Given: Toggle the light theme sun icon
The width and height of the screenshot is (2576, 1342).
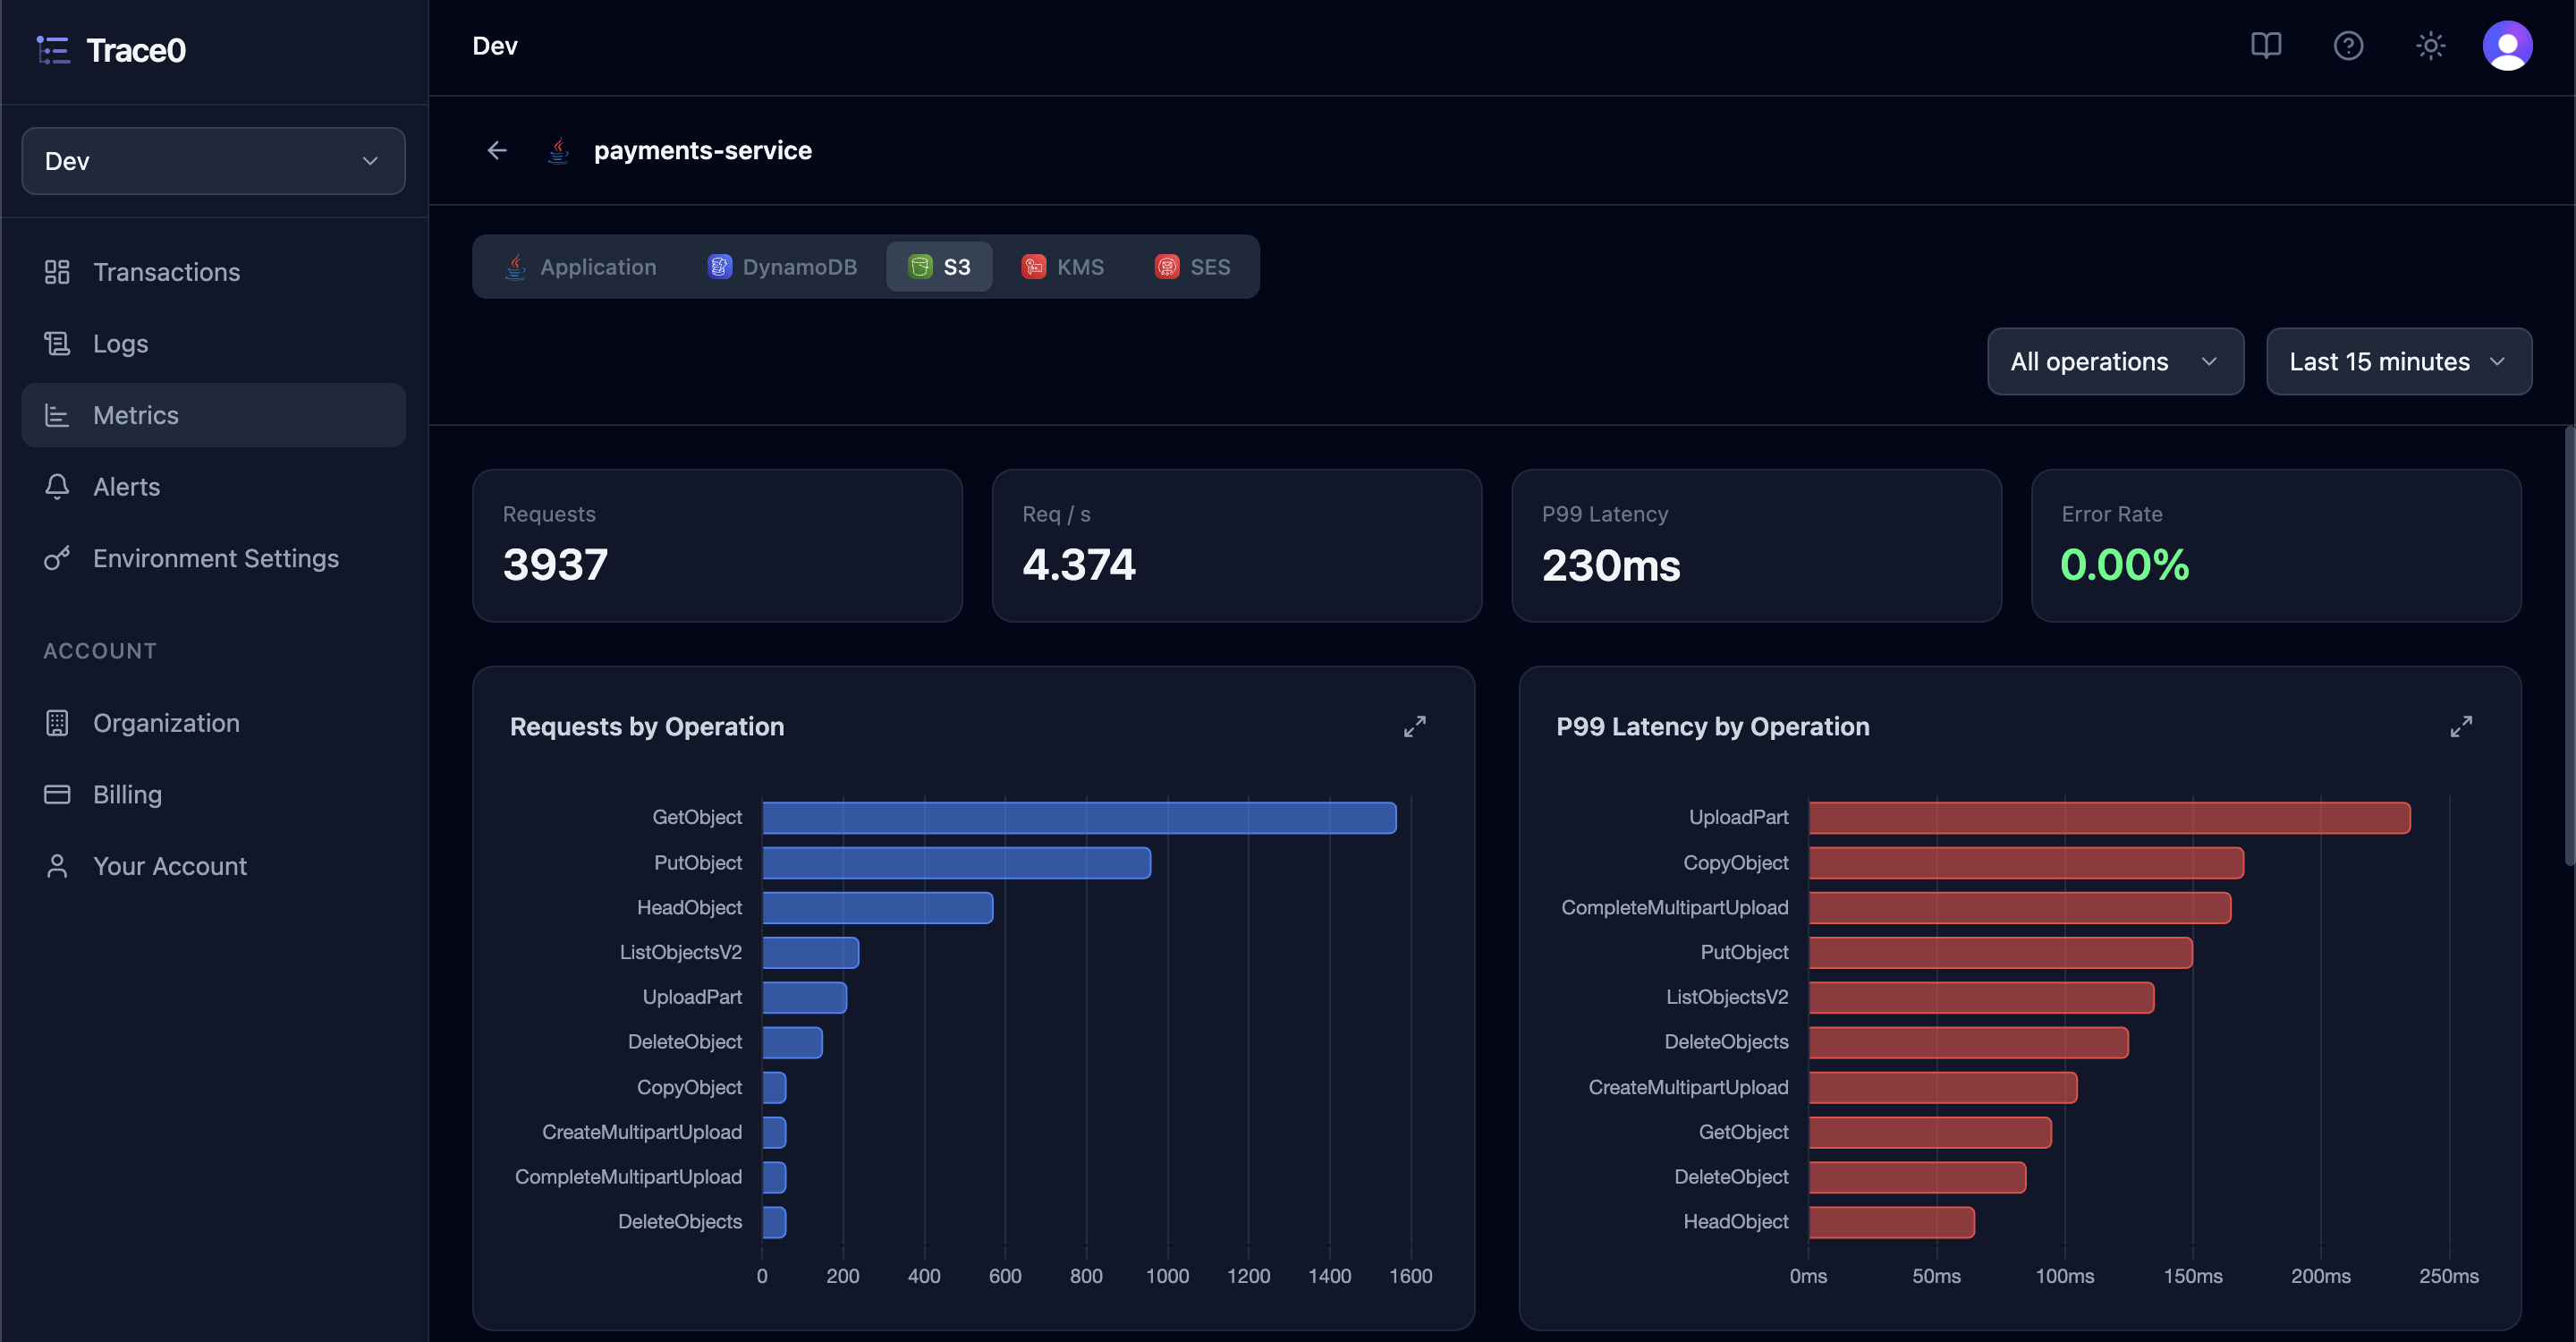Looking at the screenshot, I should coord(2430,46).
